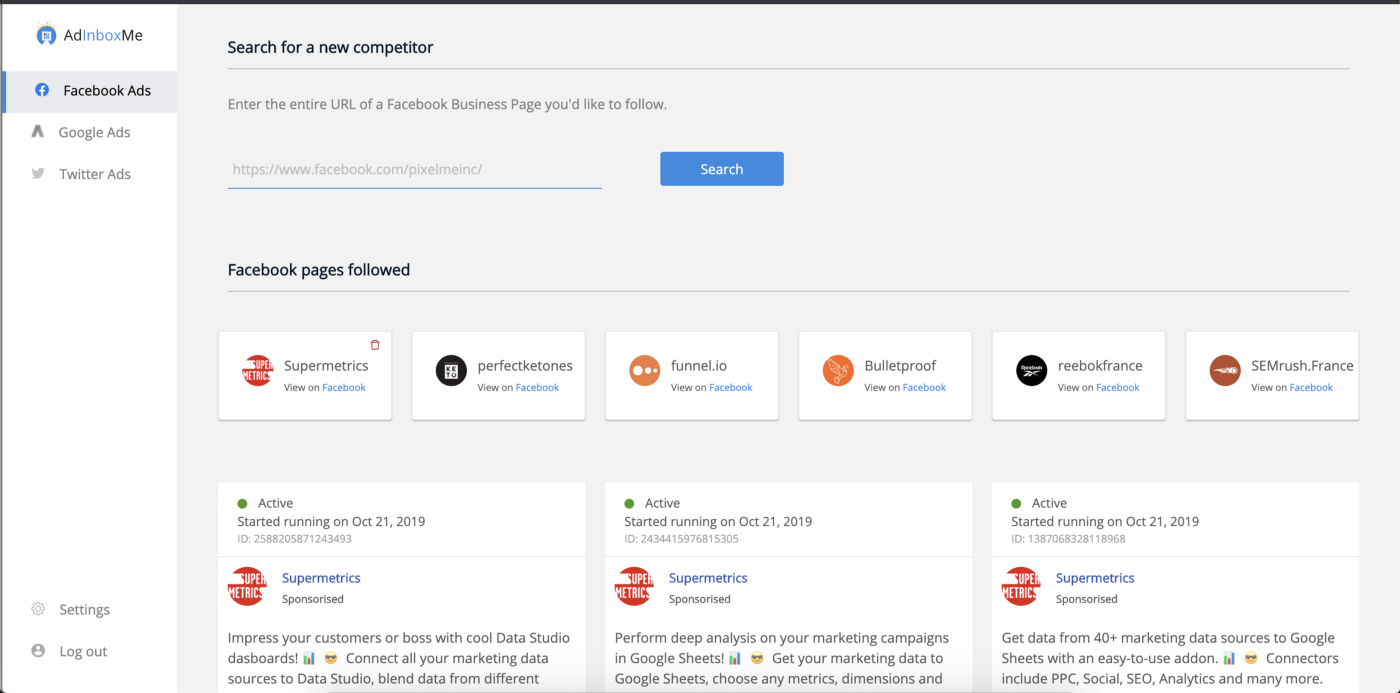Click the "Search for a new competitor" heading
Viewport: 1400px width, 693px height.
(330, 47)
